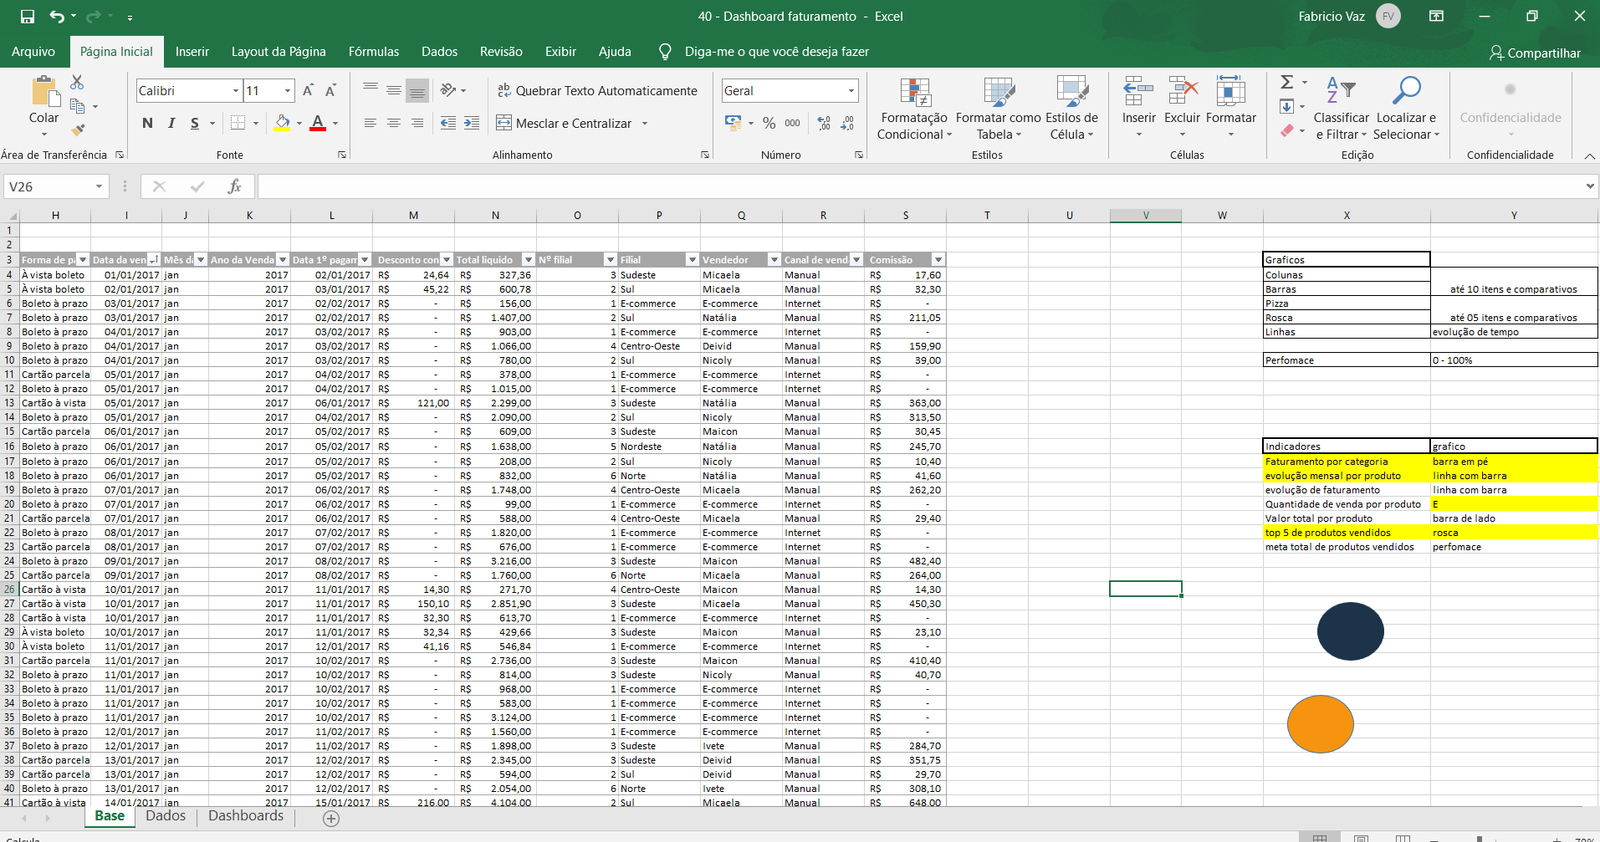Open Formatação Condicional button
The width and height of the screenshot is (1600, 842).
[914, 108]
